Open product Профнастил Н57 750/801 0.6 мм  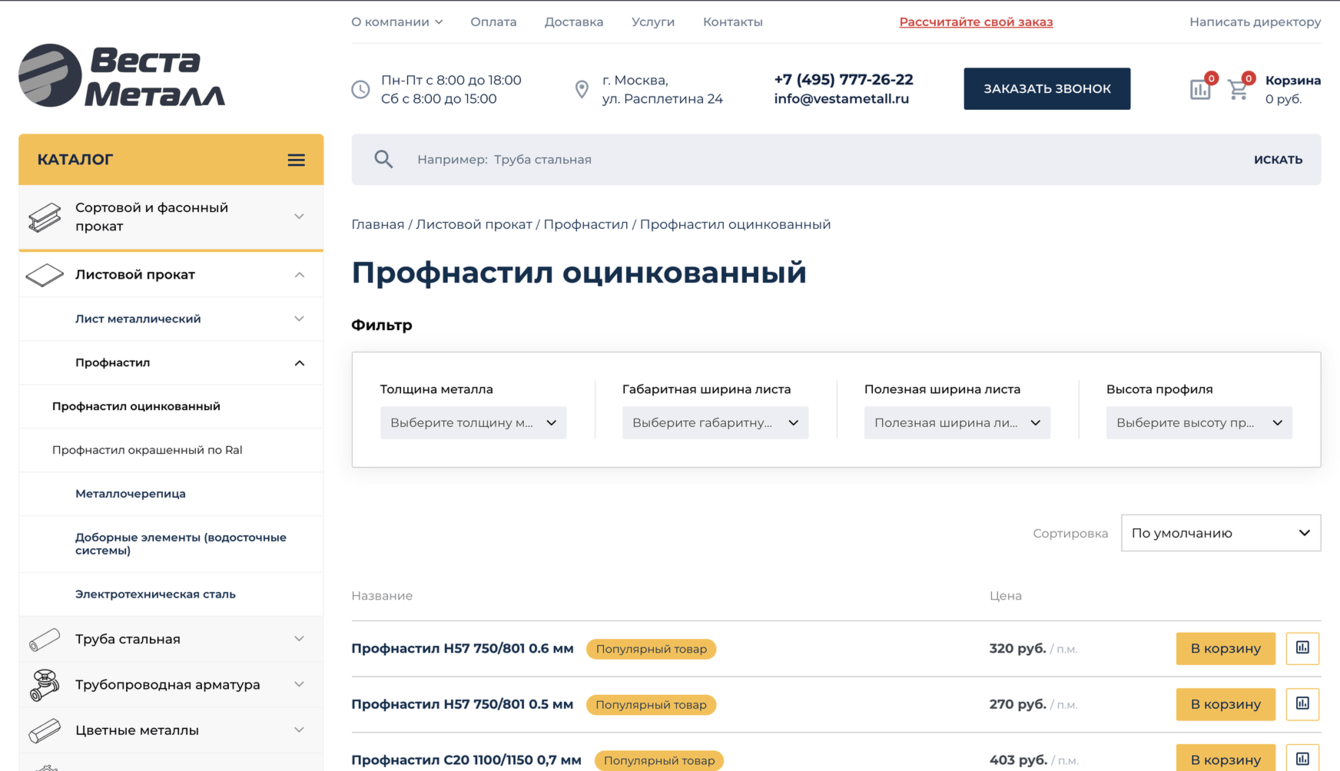462,649
